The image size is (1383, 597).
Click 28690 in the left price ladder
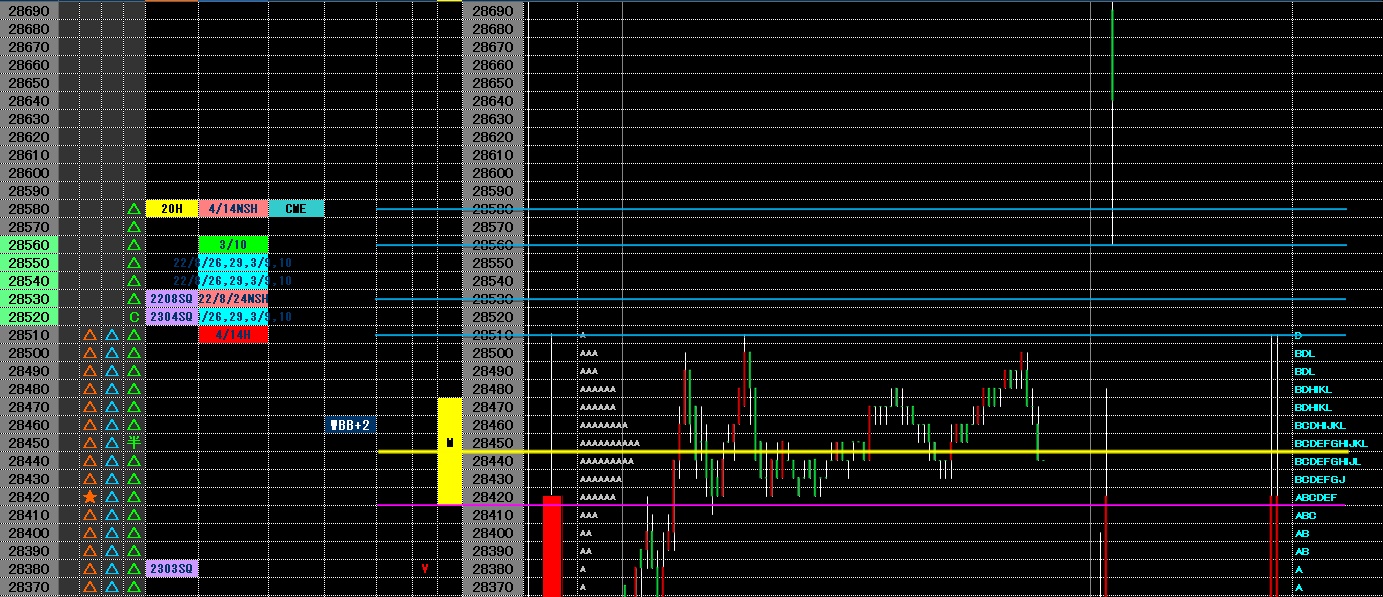point(29,11)
